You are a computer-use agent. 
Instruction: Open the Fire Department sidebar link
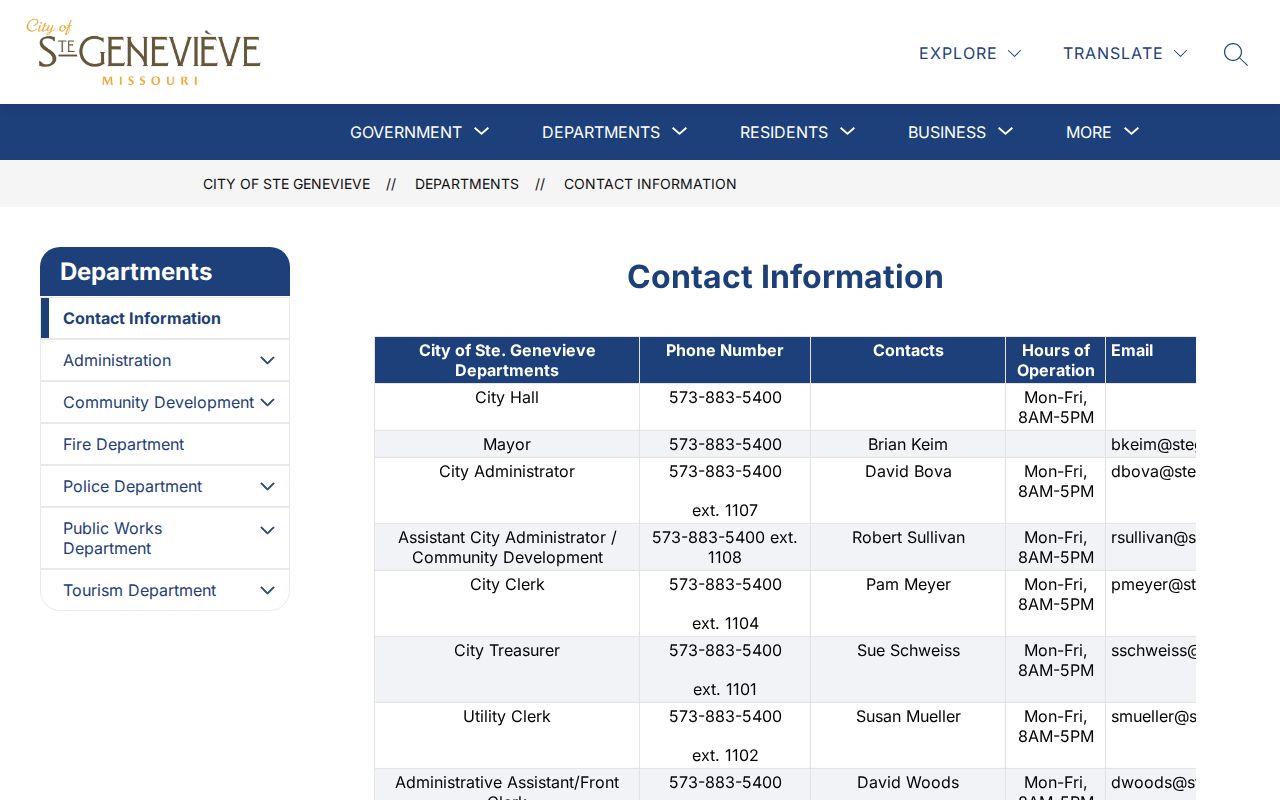point(124,444)
